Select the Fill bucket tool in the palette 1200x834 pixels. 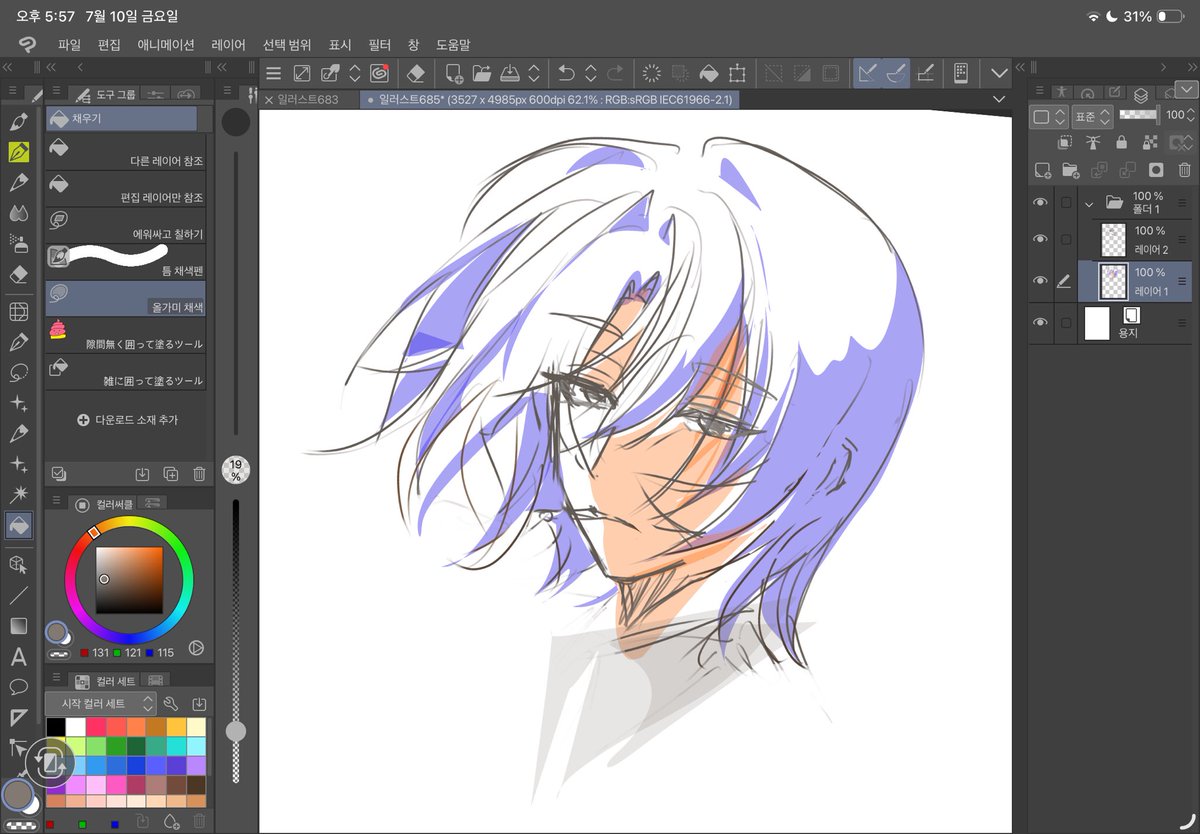point(18,524)
